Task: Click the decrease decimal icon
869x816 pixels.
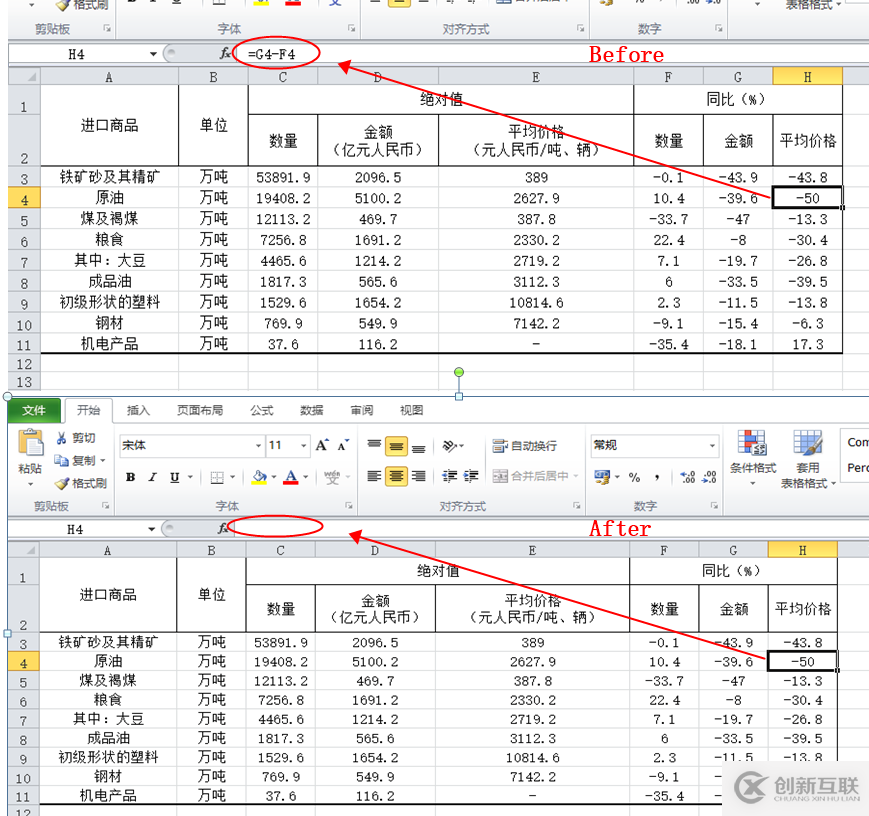Action: [709, 477]
